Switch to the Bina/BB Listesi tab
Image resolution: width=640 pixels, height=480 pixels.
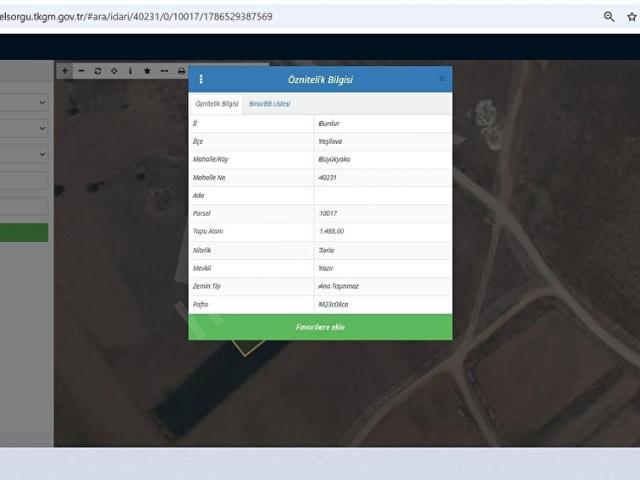point(269,104)
